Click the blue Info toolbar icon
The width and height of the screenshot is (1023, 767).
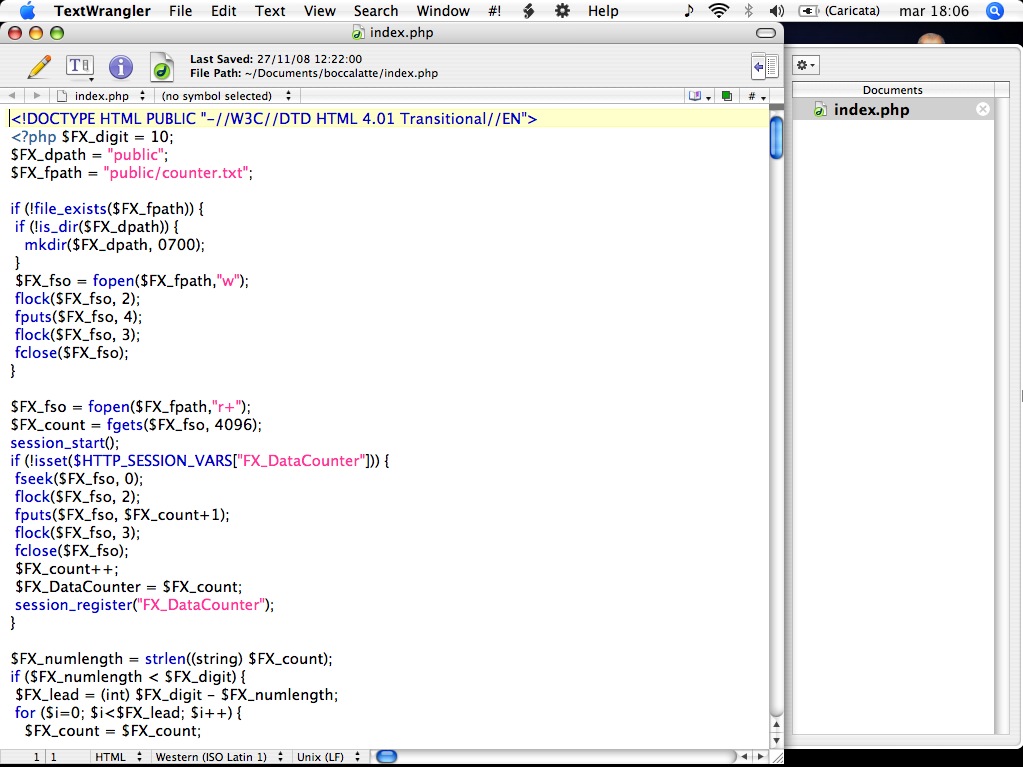(121, 67)
